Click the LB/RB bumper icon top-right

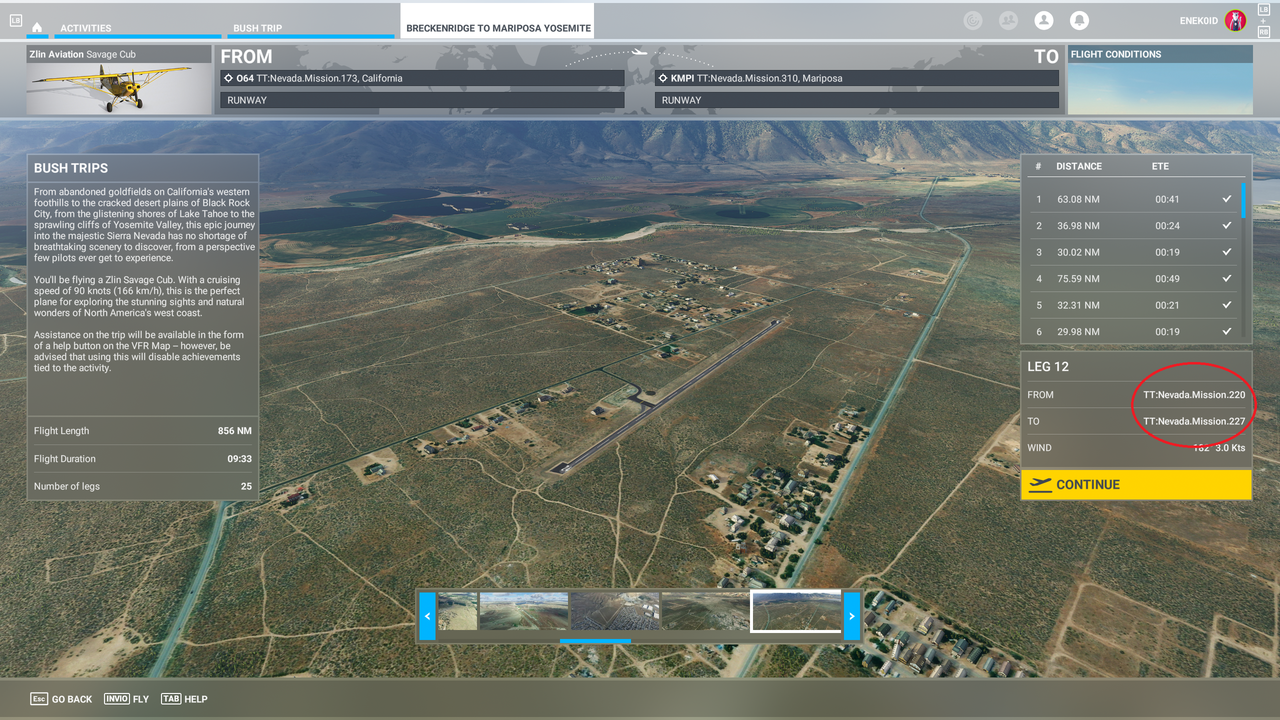click(1264, 20)
